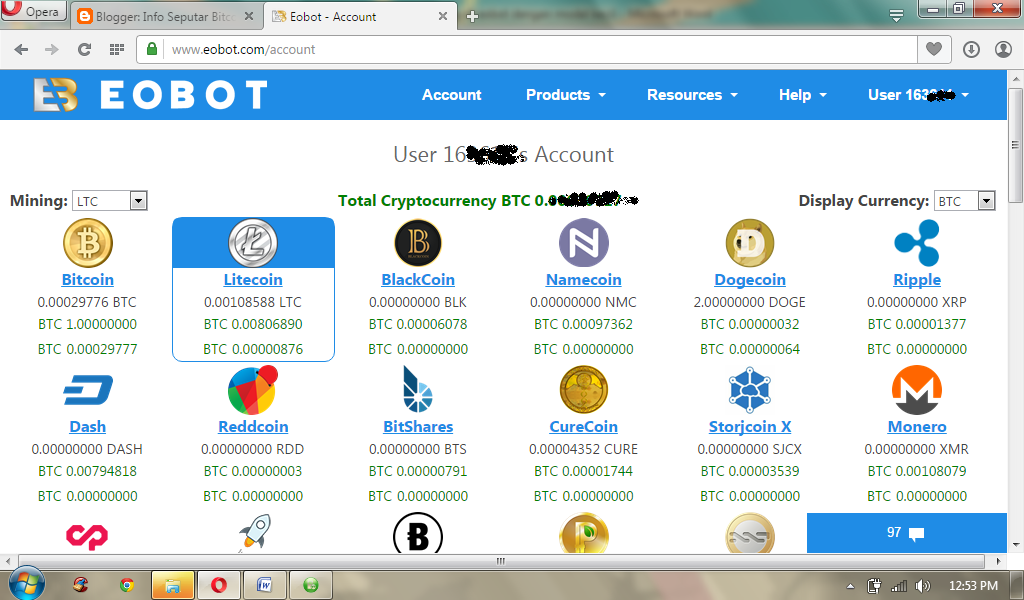The width and height of the screenshot is (1024, 600).
Task: Show hidden system tray icons
Action: click(850, 586)
